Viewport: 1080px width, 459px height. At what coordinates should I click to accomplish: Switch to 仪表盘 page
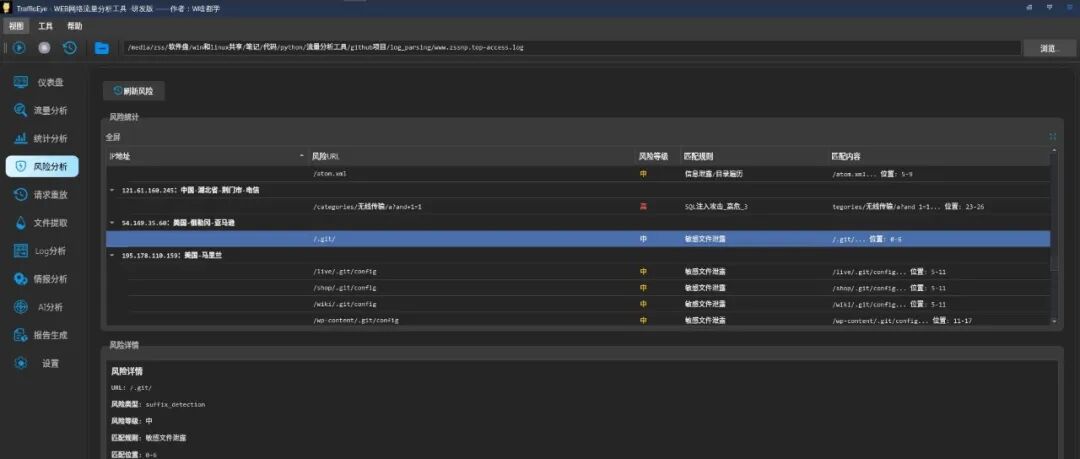tap(42, 83)
